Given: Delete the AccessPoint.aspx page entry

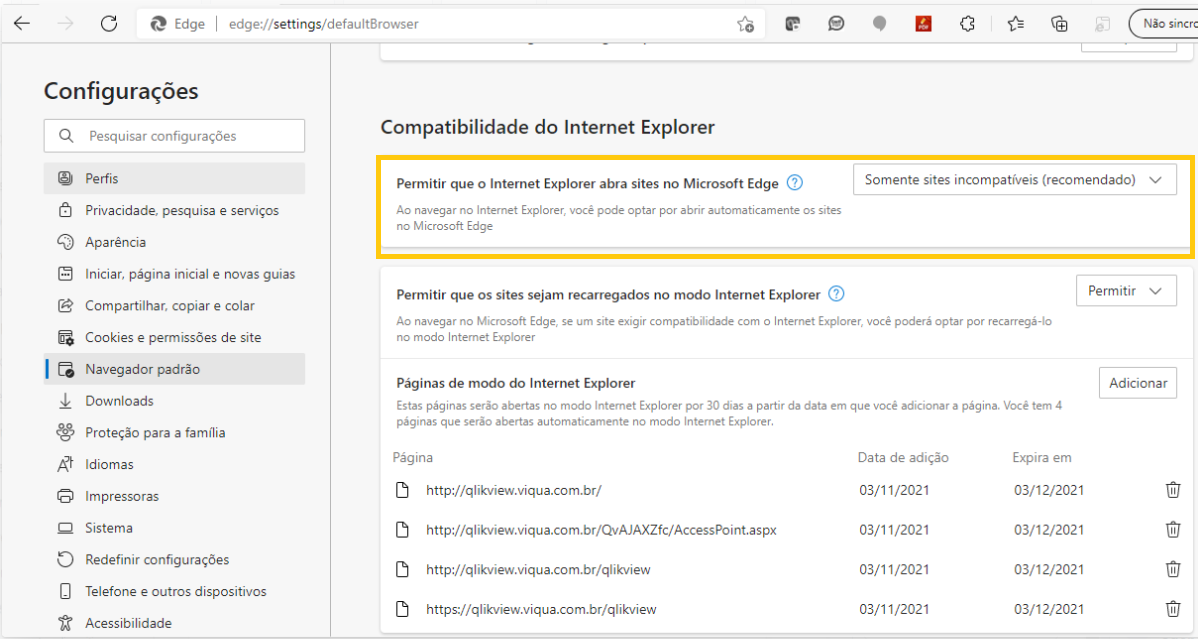Looking at the screenshot, I should point(1173,530).
